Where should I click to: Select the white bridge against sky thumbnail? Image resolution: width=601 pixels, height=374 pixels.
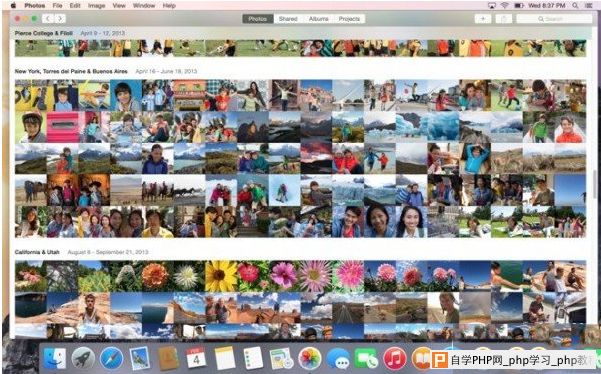pos(348,95)
